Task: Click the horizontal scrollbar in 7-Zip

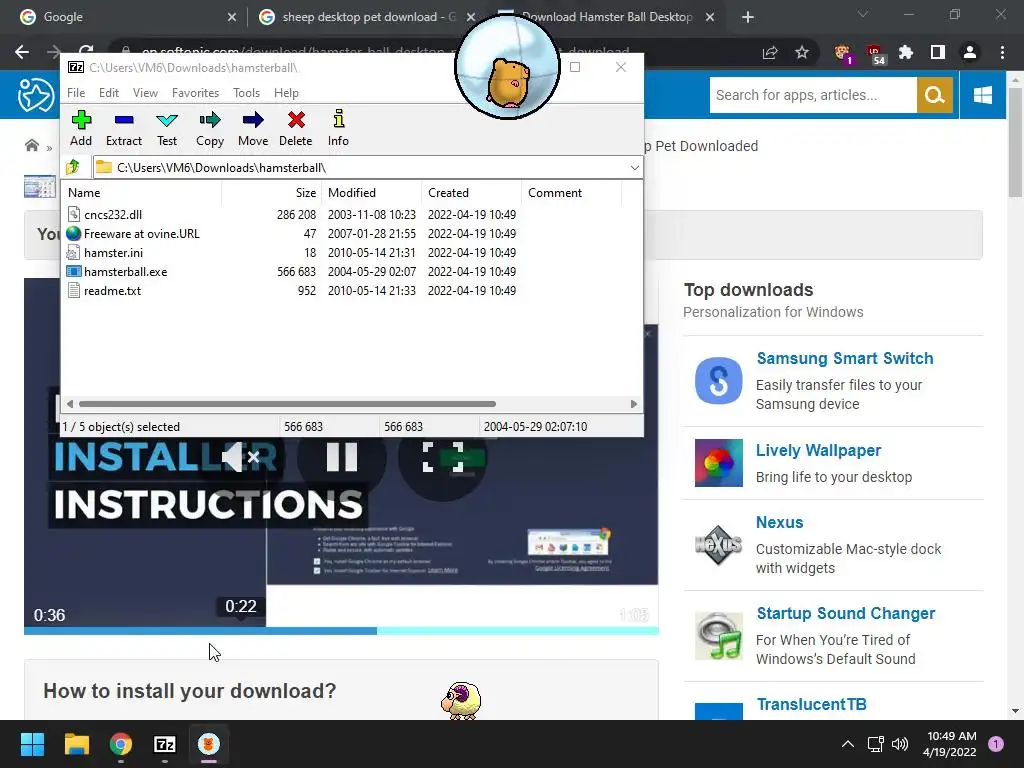Action: (287, 404)
